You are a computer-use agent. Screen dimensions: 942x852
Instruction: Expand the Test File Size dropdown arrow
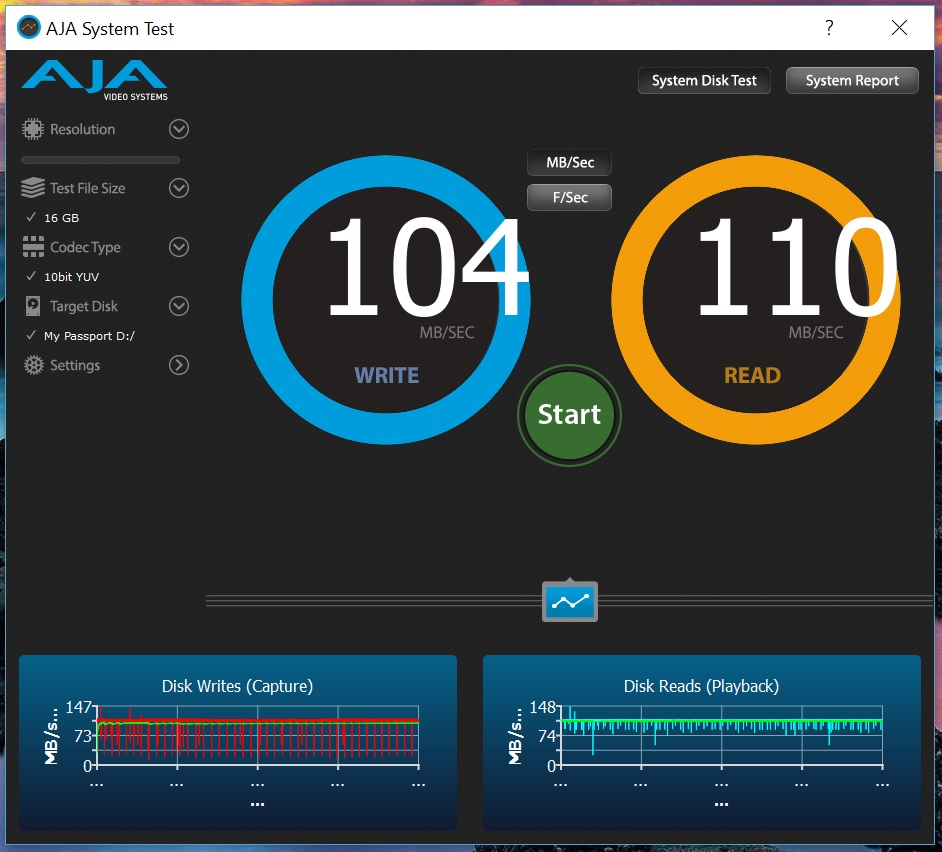coord(178,187)
